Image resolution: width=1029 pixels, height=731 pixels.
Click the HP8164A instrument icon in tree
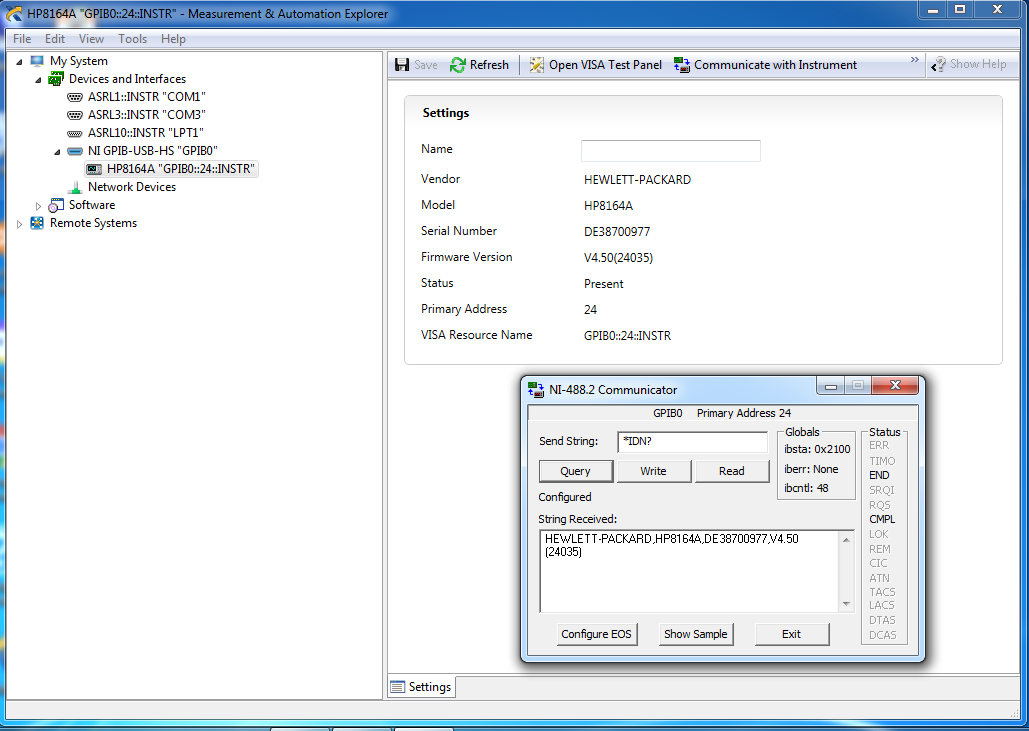pos(94,169)
